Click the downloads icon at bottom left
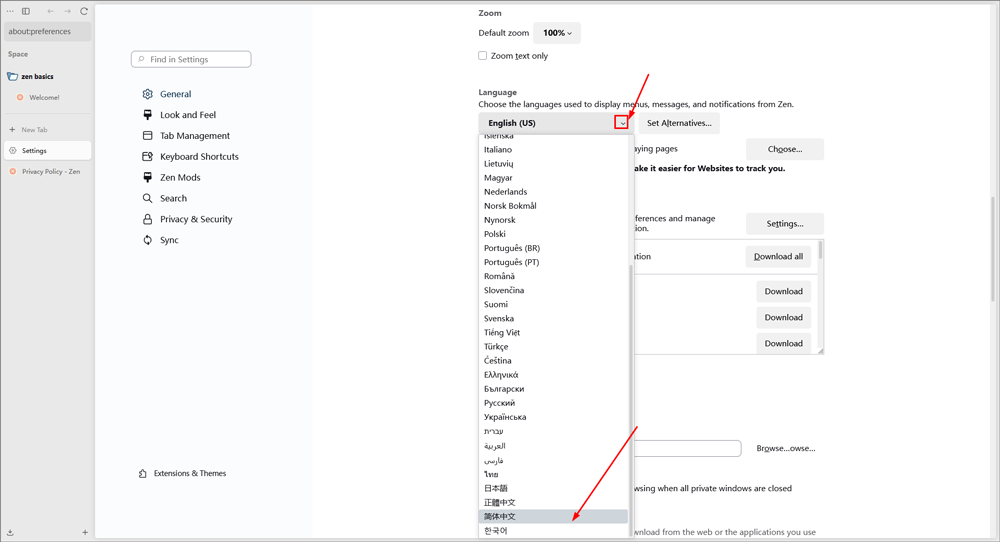Image resolution: width=1000 pixels, height=542 pixels. [10, 533]
